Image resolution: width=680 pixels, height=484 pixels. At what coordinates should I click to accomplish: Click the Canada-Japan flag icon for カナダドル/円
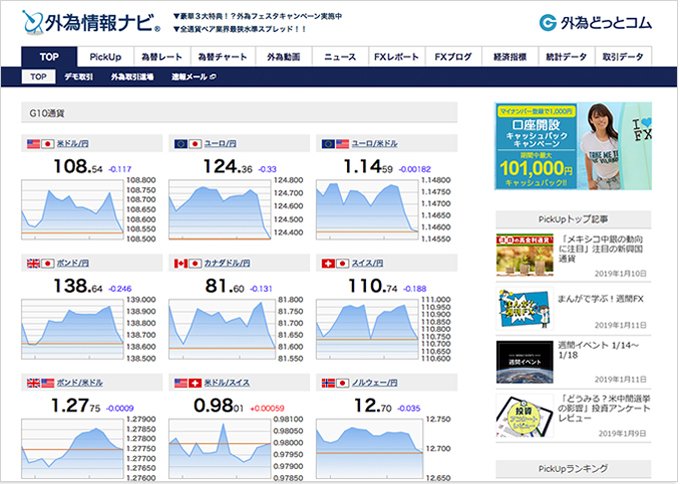coord(187,263)
